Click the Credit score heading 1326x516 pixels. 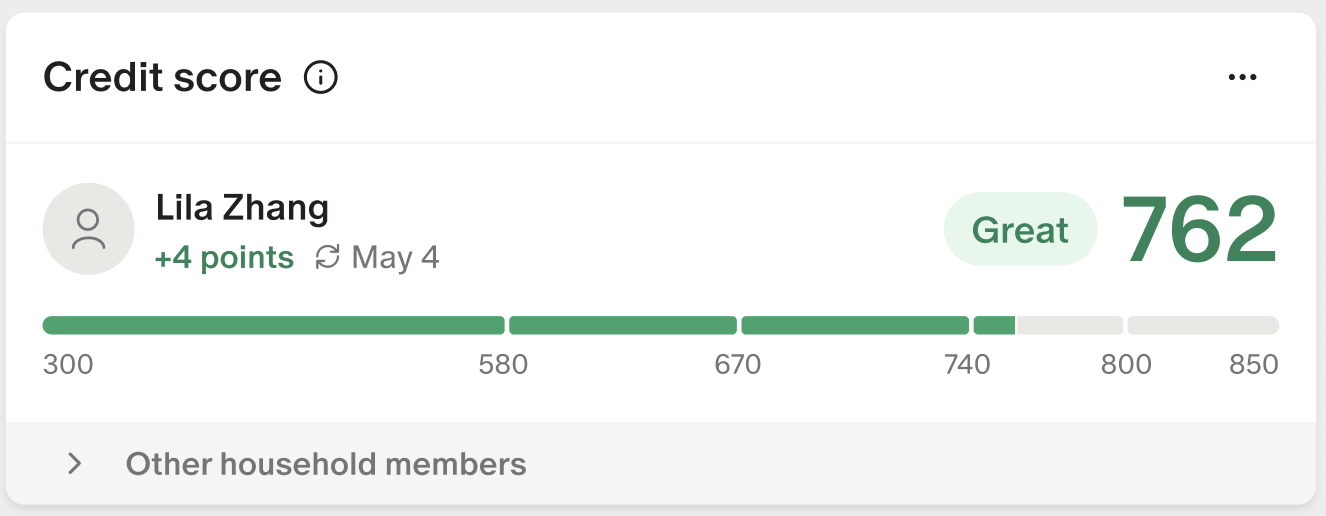(x=162, y=77)
